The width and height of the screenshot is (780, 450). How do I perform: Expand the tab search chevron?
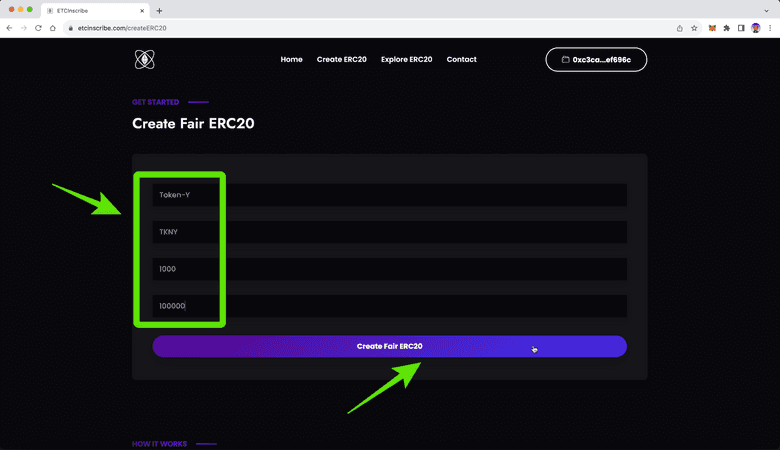coord(766,10)
